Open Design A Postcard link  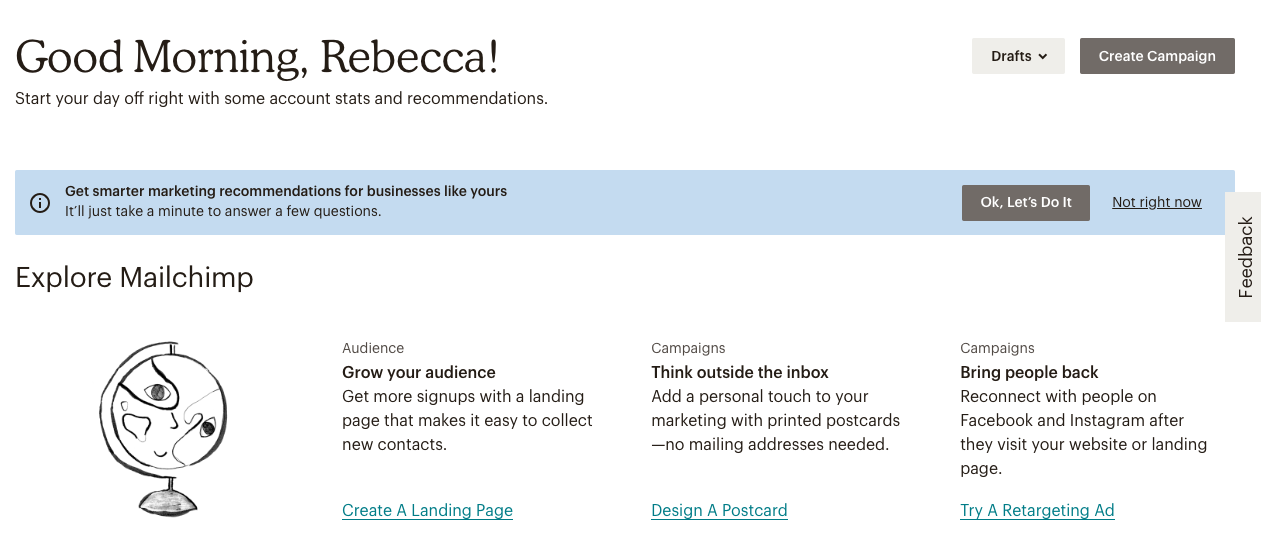click(x=719, y=510)
